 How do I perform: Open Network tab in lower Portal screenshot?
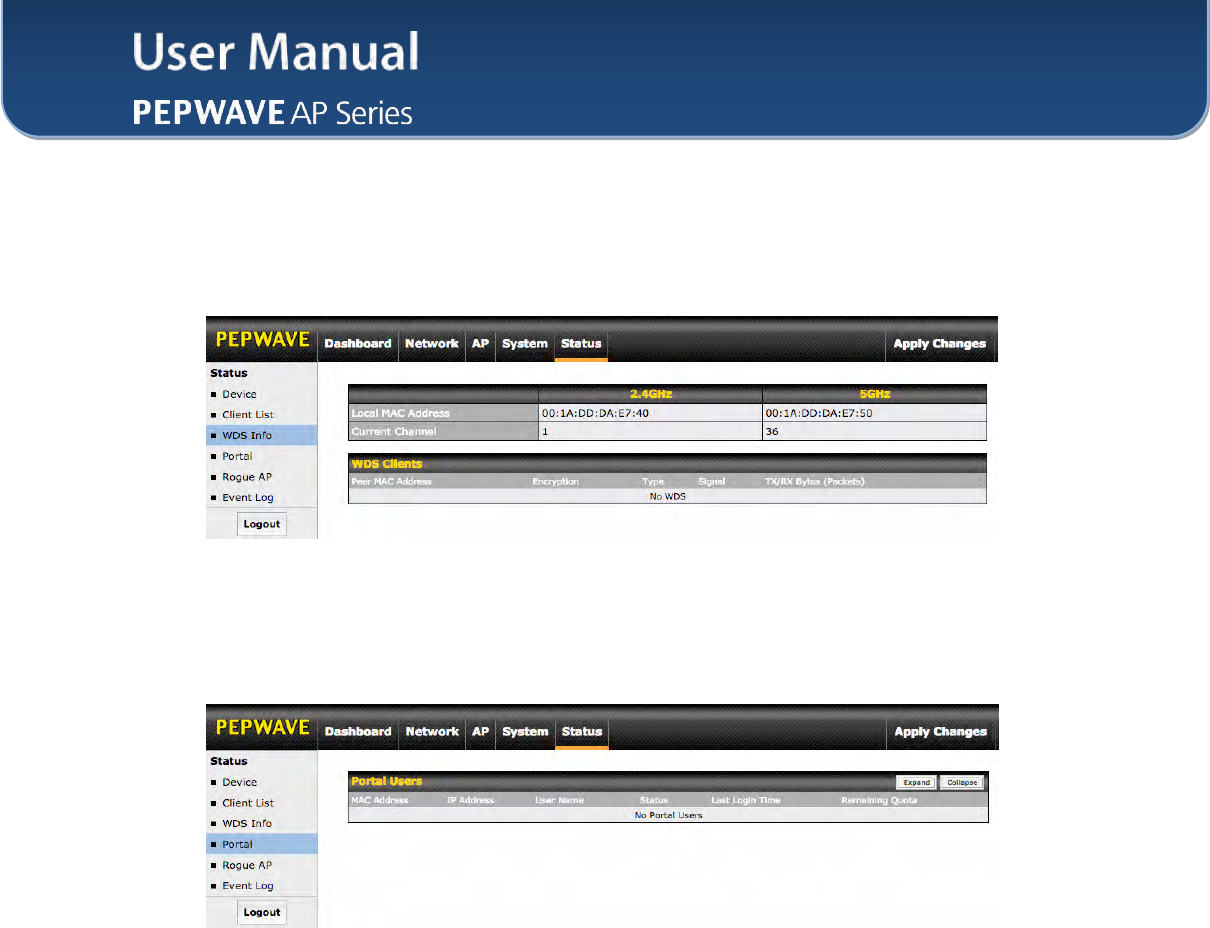(x=431, y=731)
